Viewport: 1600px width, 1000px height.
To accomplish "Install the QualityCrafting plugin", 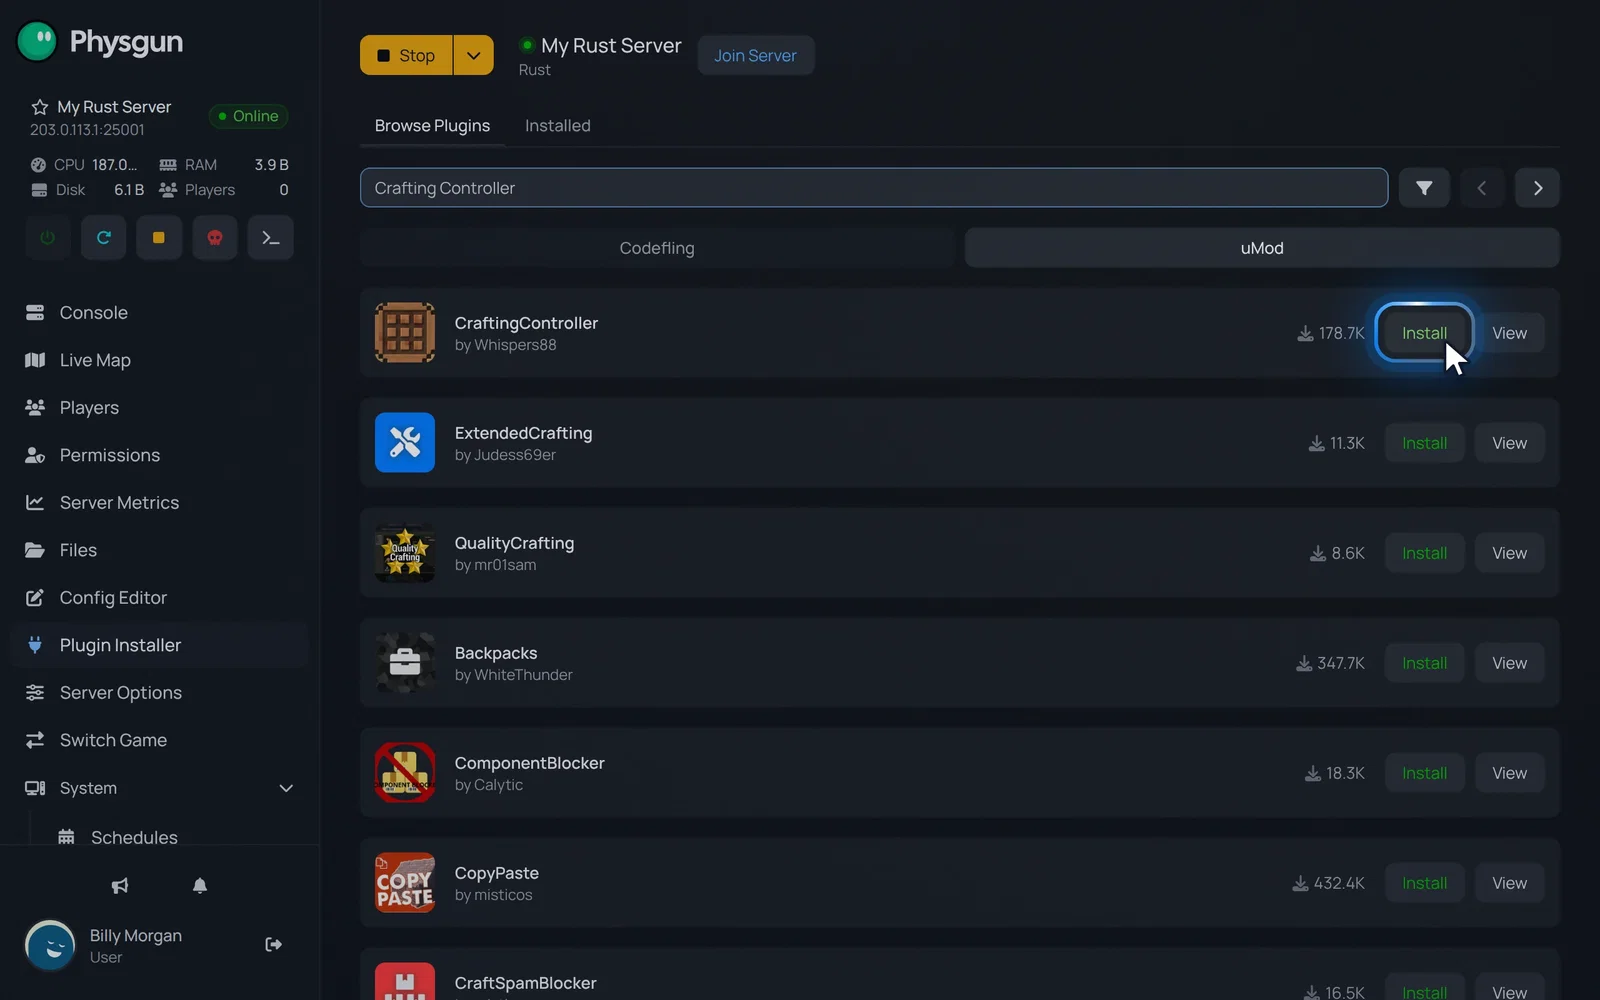I will point(1424,553).
